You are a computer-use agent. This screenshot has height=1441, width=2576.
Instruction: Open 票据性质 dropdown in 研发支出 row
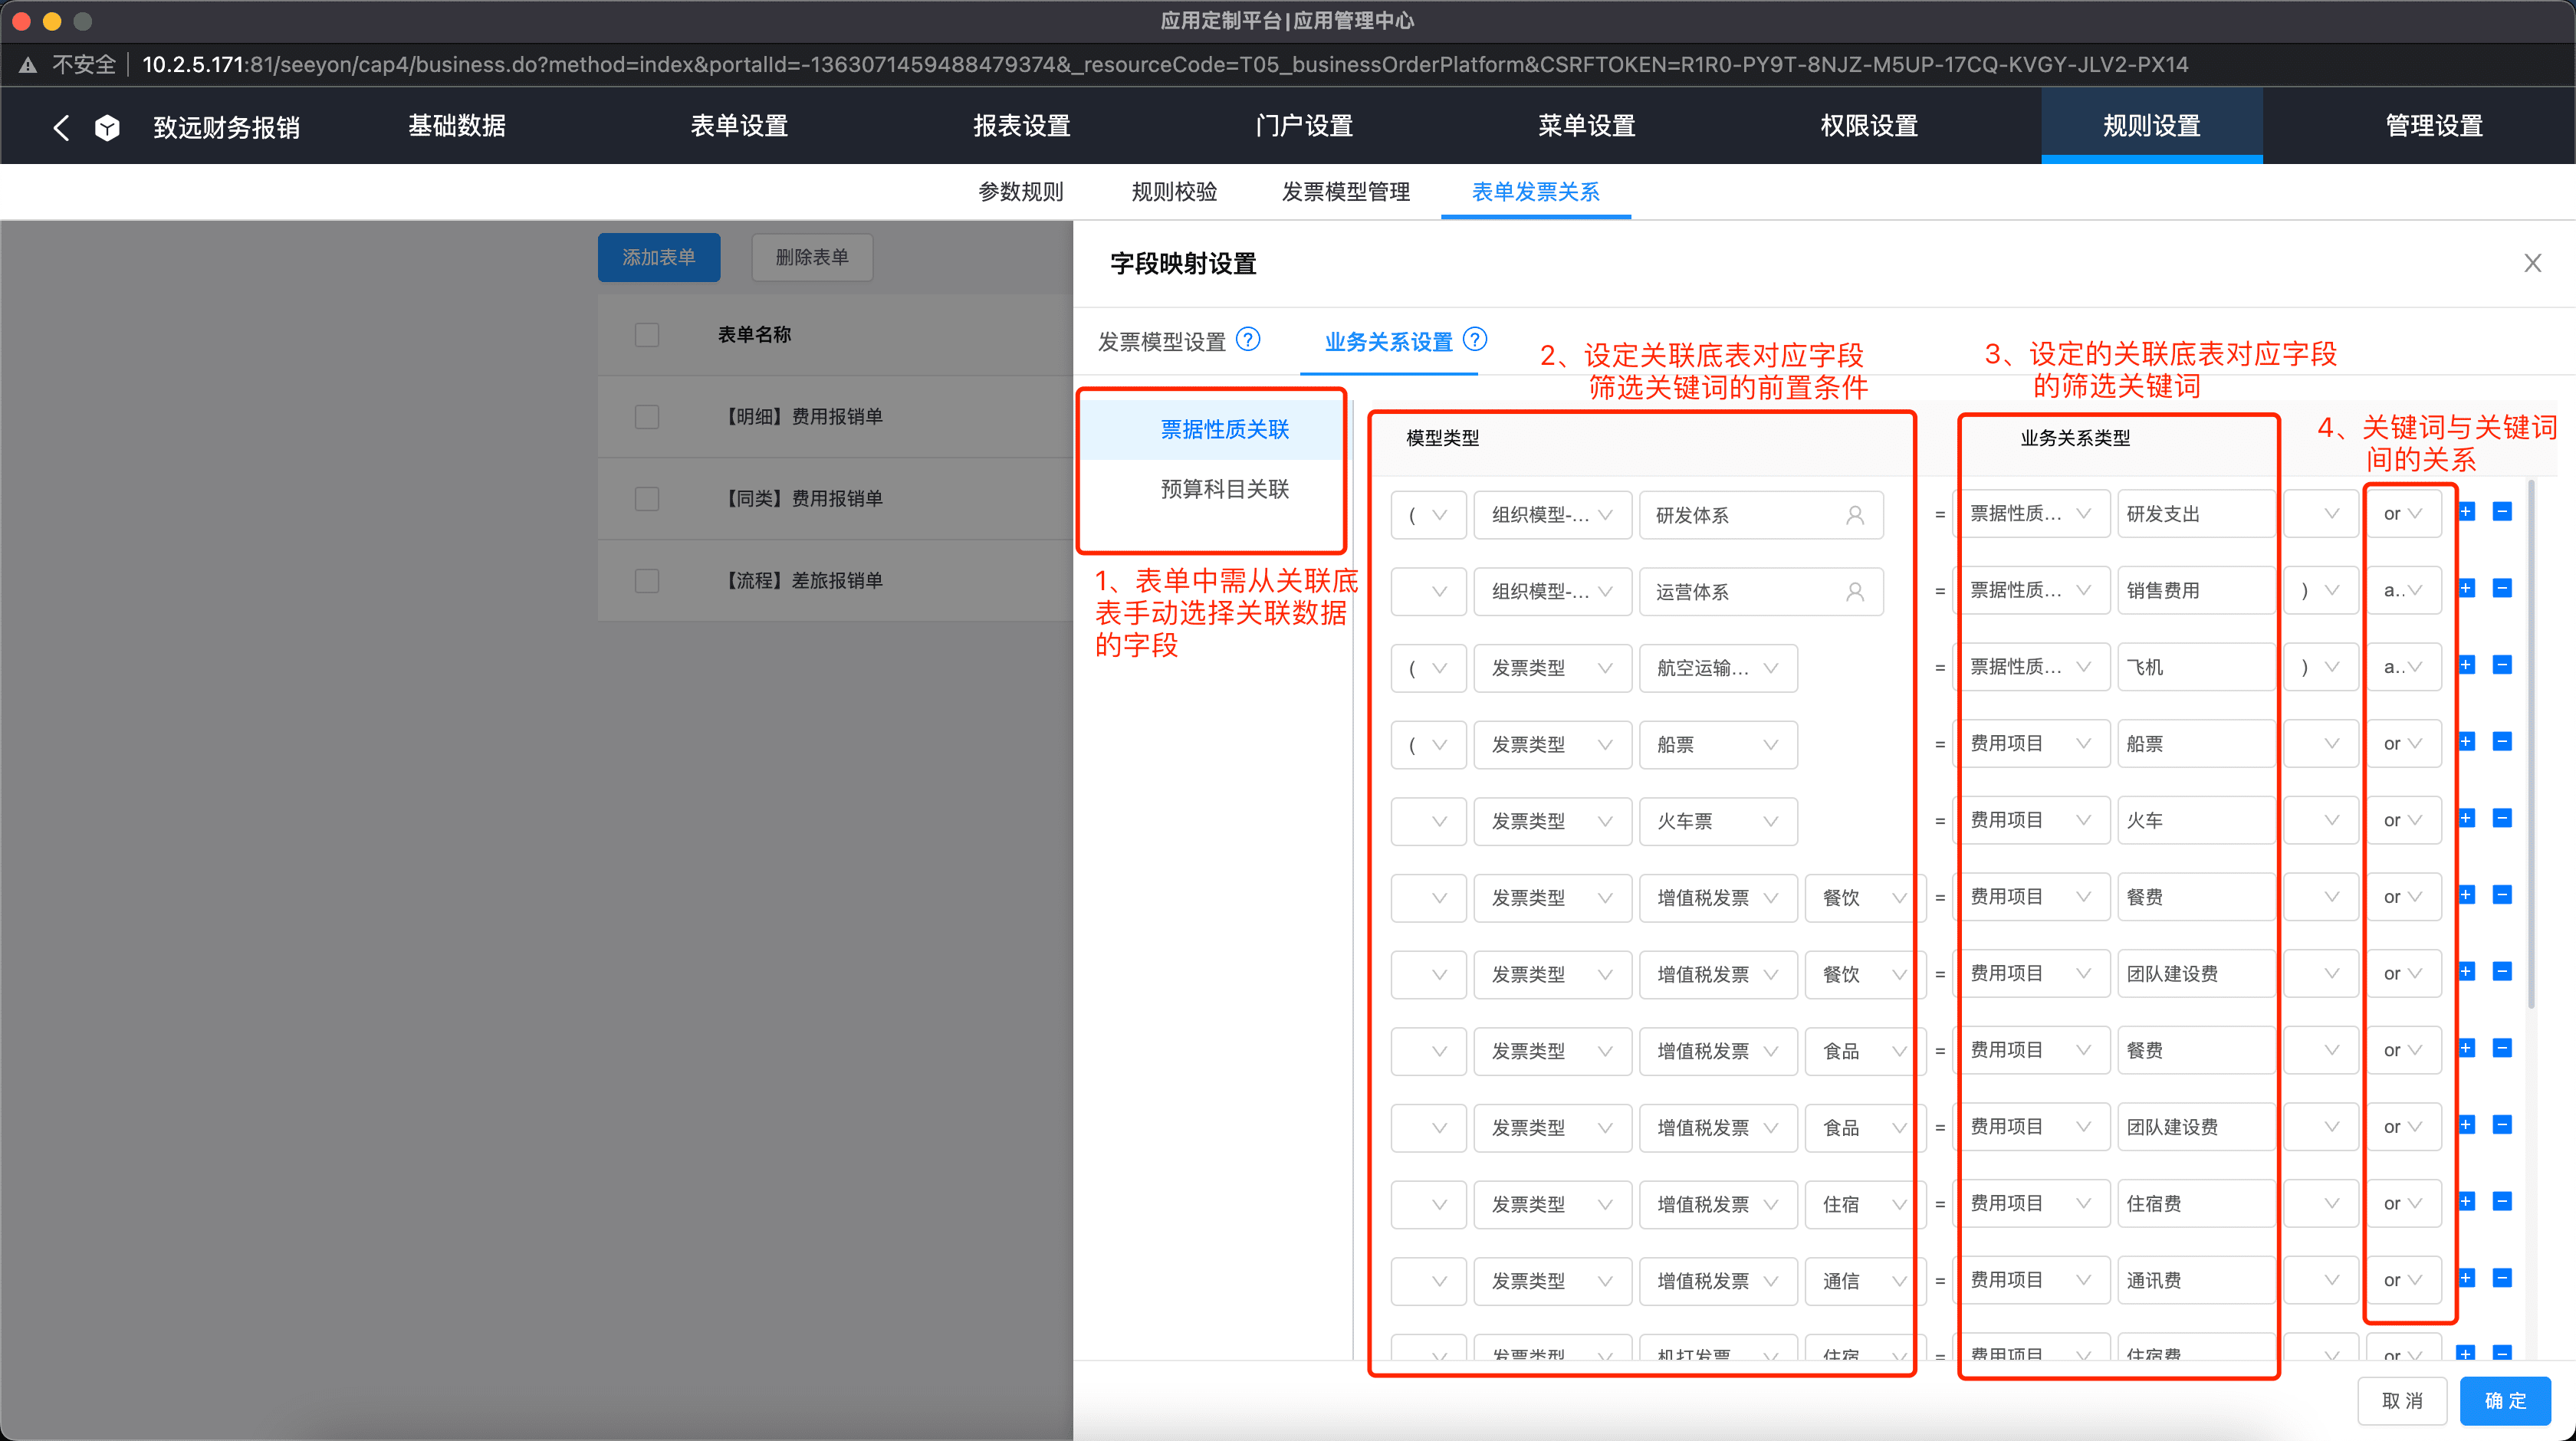[x=2032, y=513]
